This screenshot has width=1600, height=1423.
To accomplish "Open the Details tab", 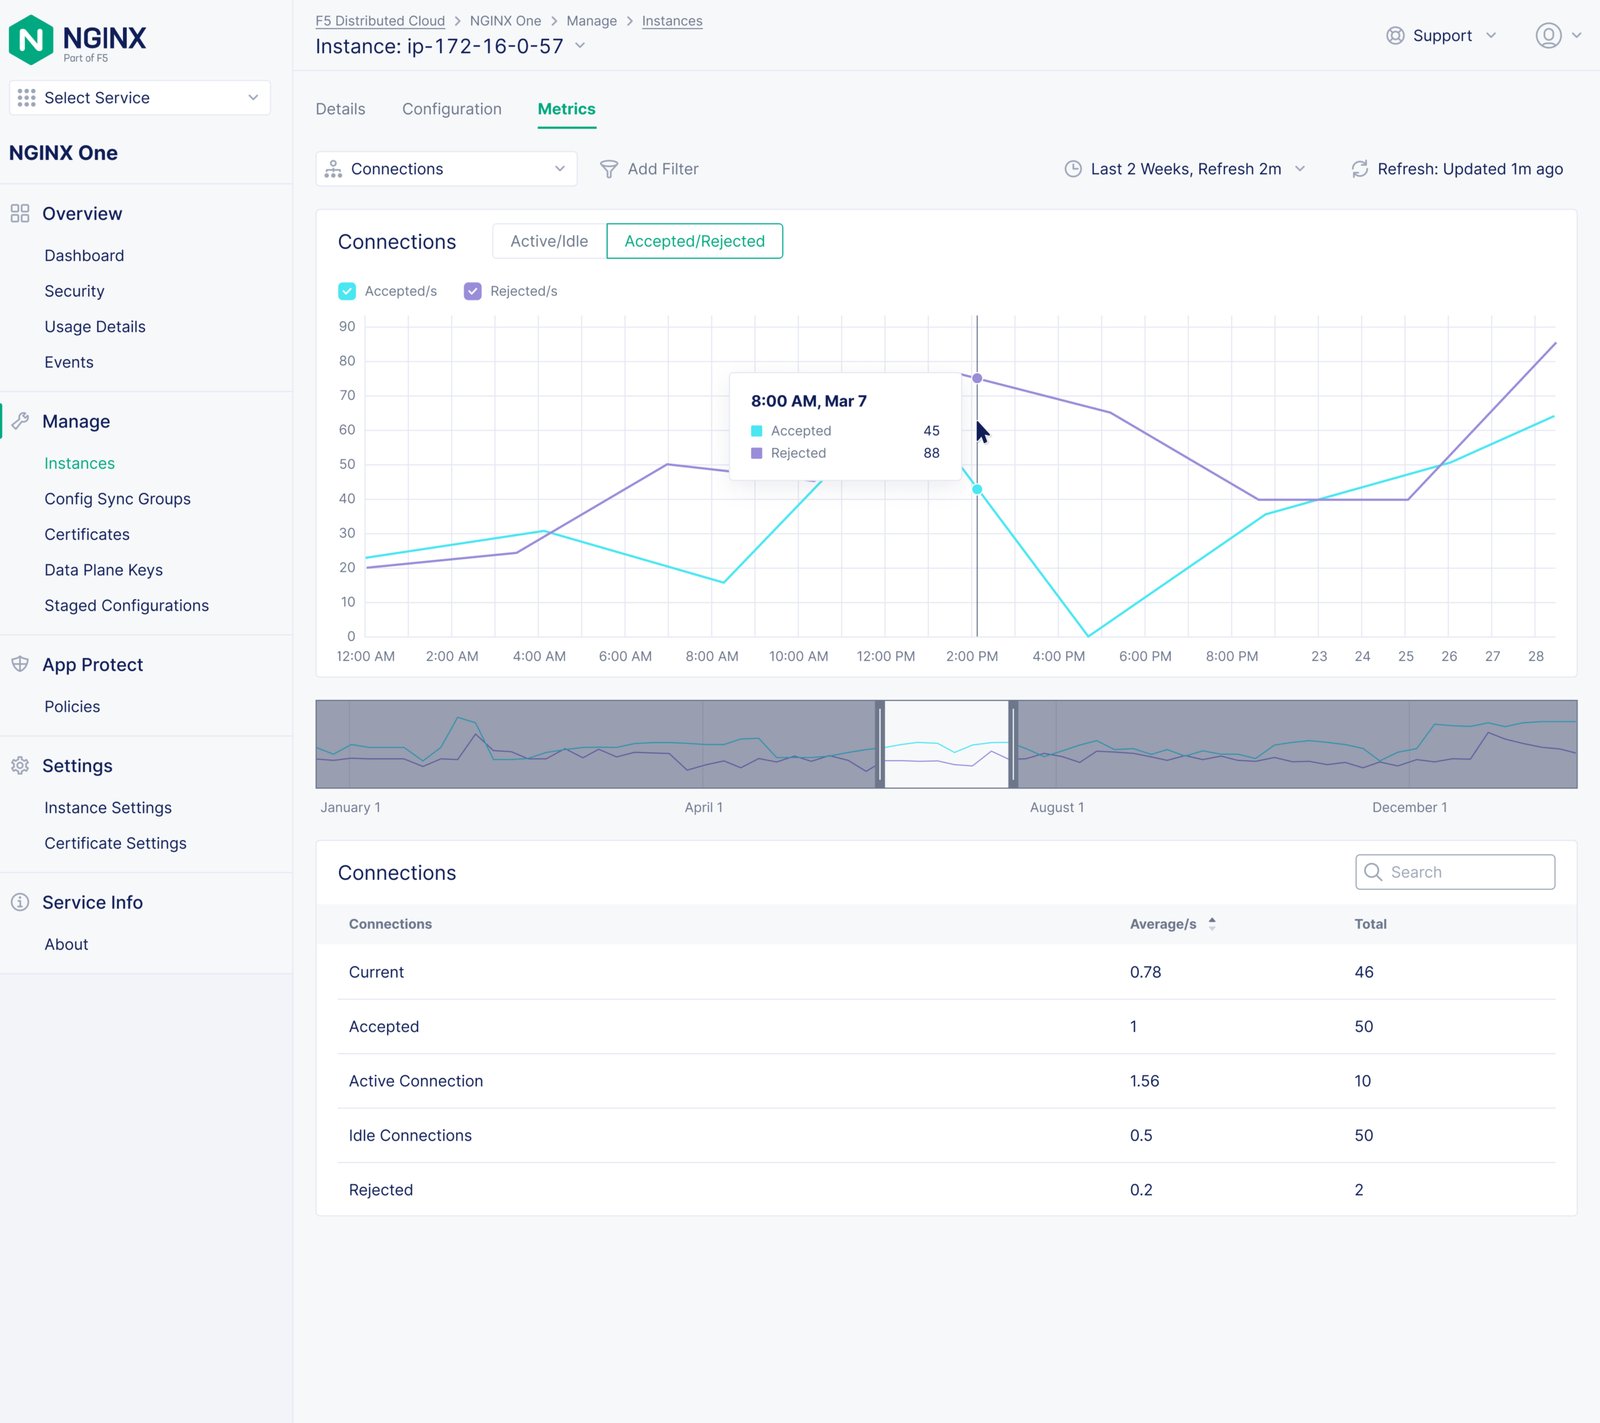I will click(x=340, y=109).
